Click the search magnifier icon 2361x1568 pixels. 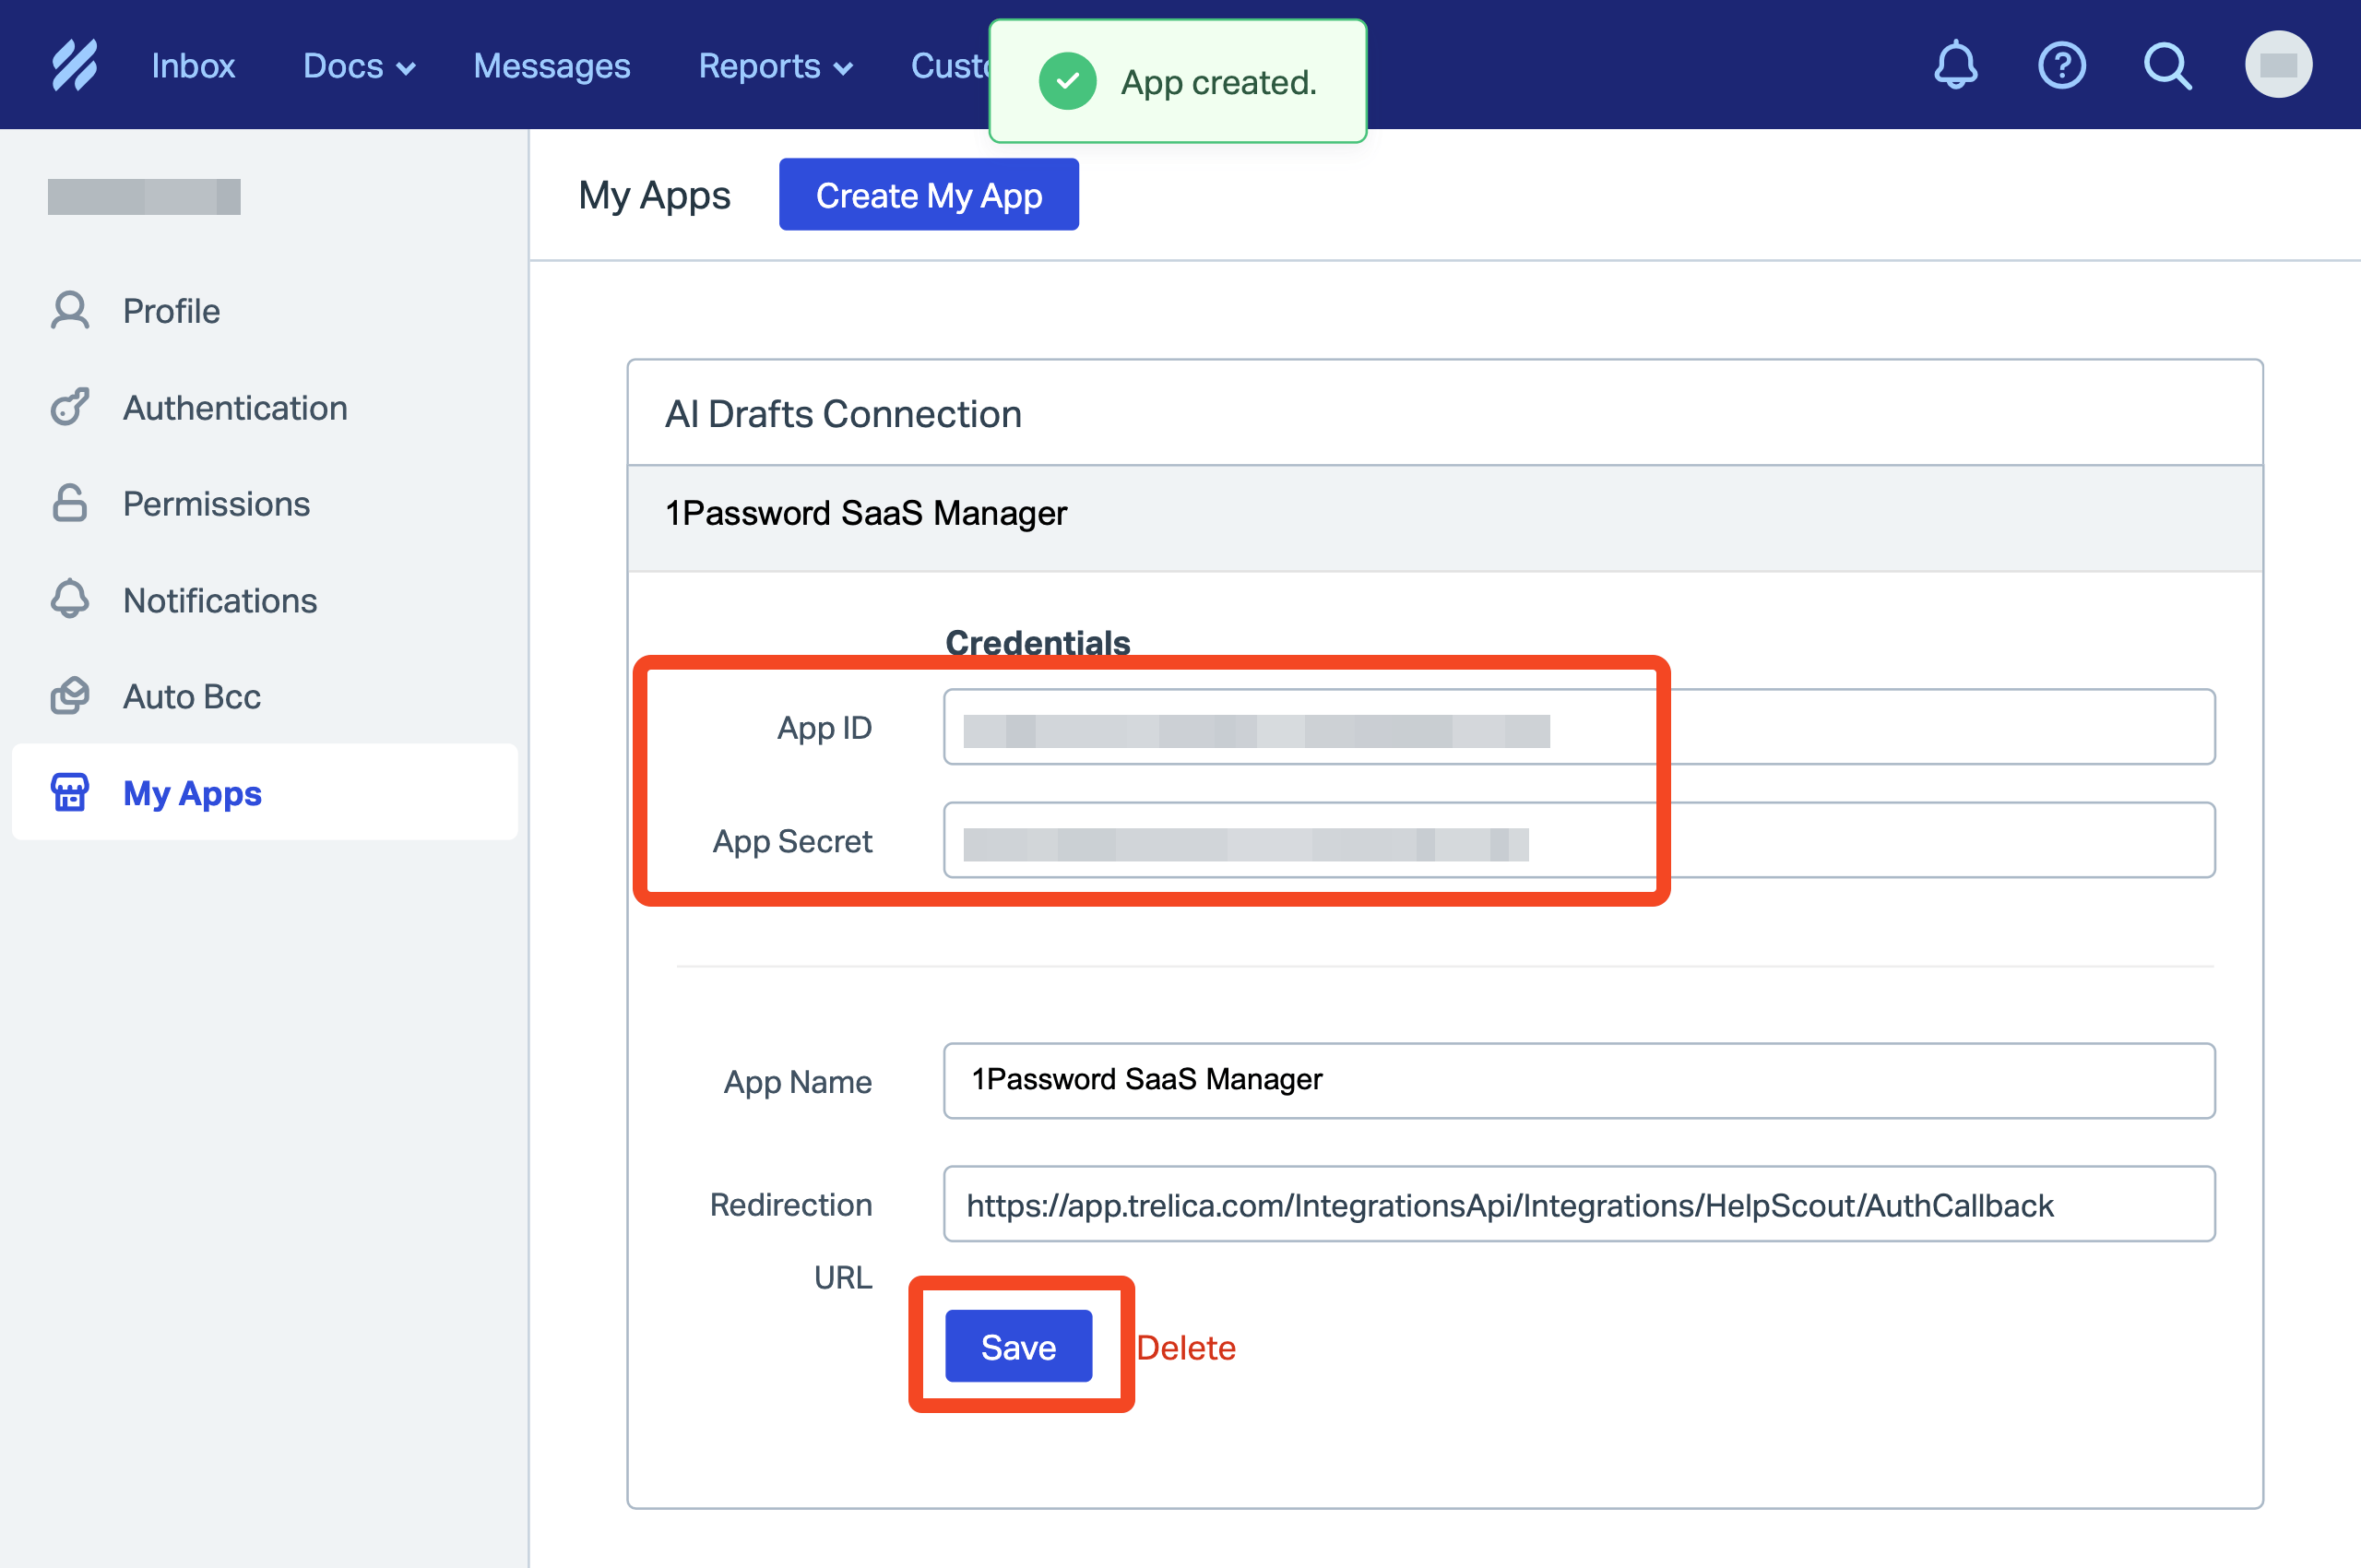(2167, 65)
